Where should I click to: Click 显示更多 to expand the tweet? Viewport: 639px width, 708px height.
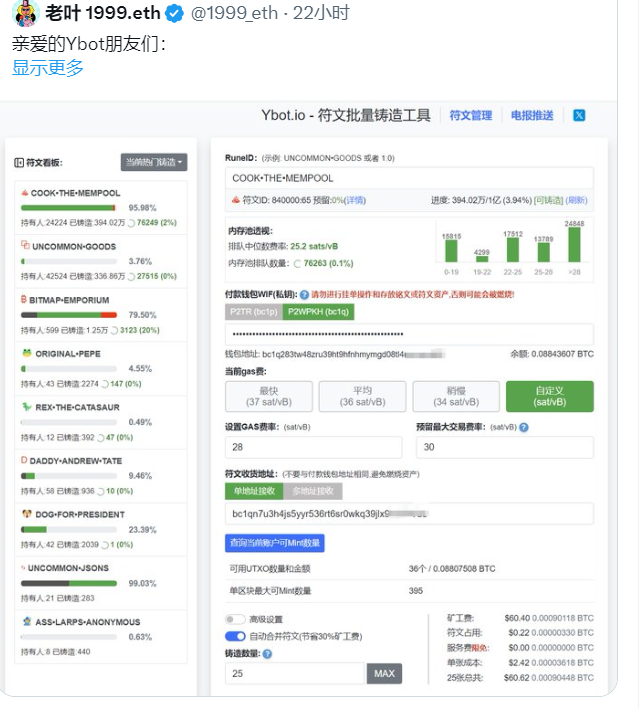(x=48, y=68)
